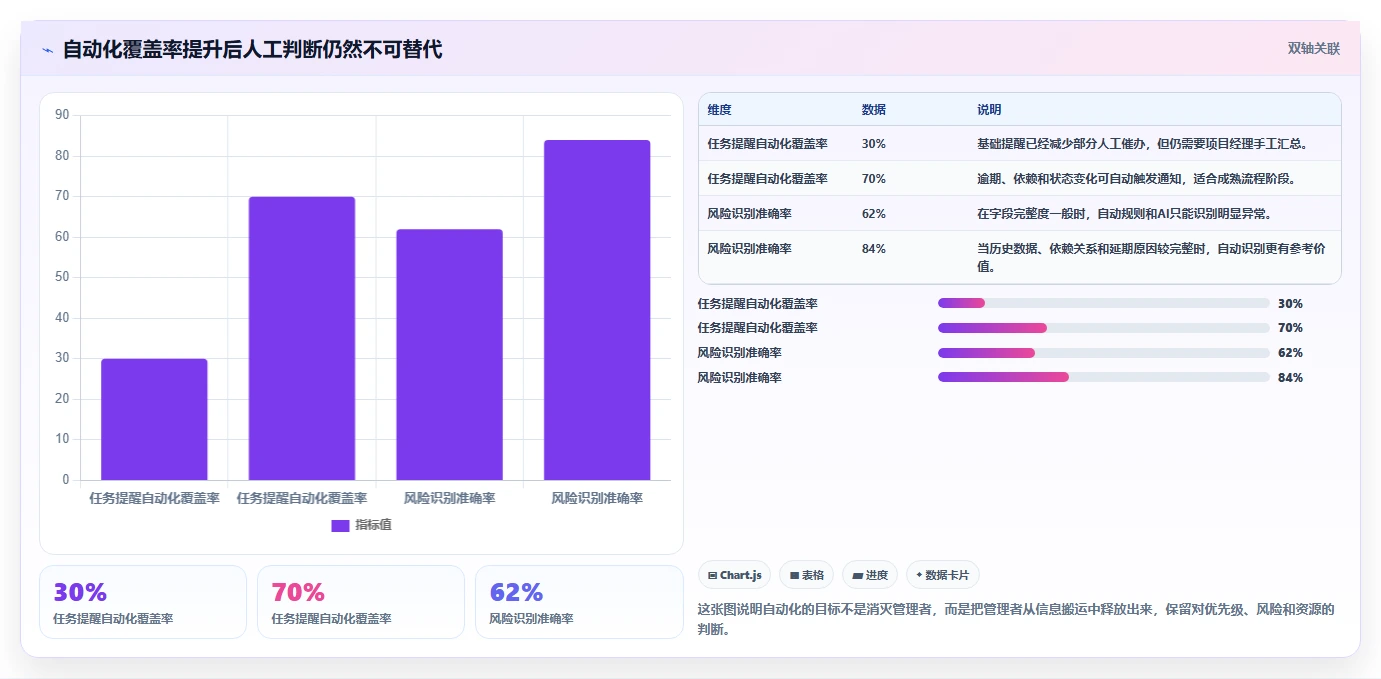
Task: Click the Chart.js chip
Action: pyautogui.click(x=734, y=575)
